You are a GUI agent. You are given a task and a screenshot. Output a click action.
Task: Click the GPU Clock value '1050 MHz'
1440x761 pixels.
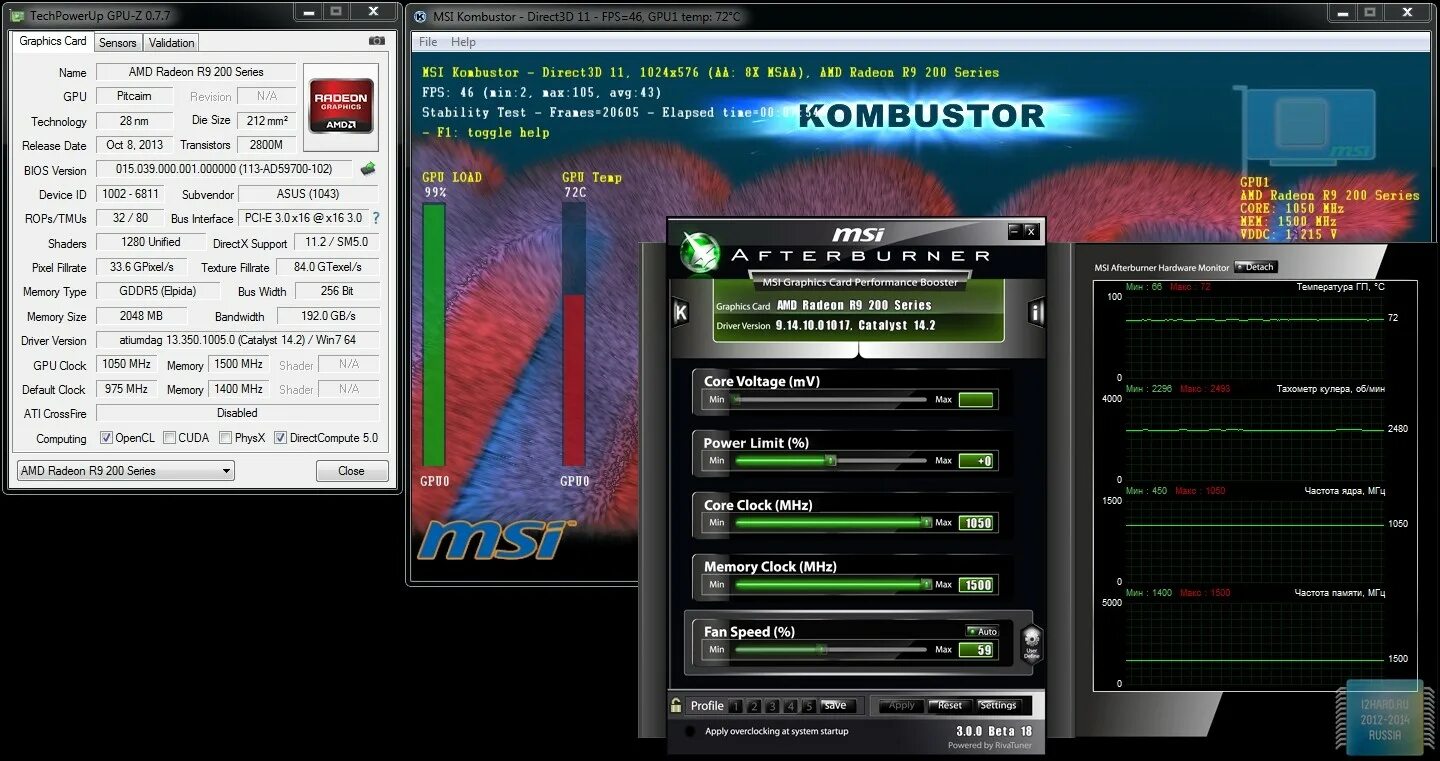[126, 364]
